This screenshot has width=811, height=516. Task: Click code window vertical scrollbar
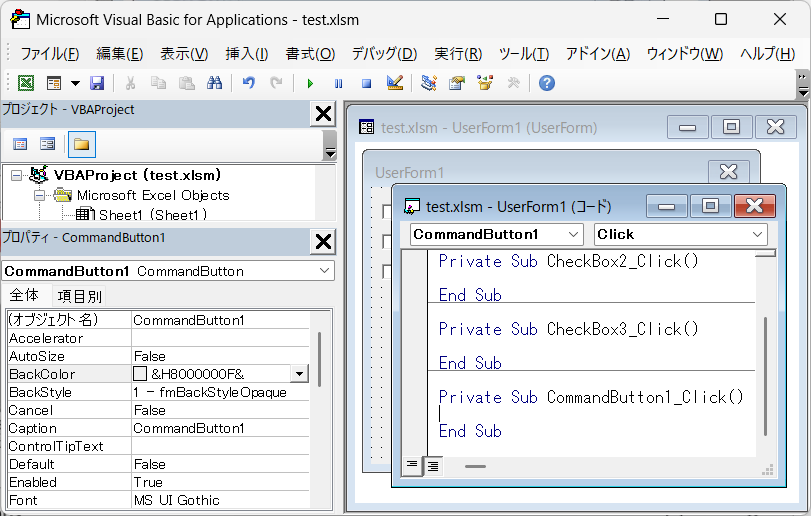tap(765, 376)
